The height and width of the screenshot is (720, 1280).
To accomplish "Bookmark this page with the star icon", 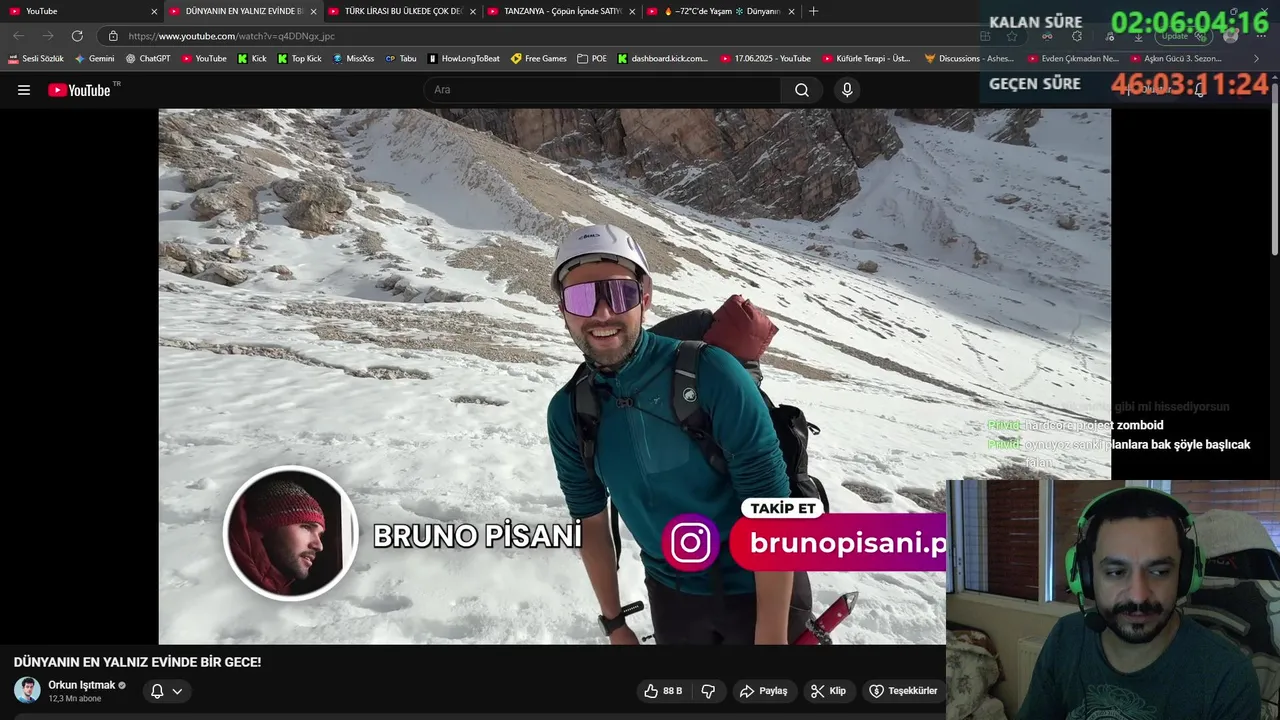I will [1012, 36].
